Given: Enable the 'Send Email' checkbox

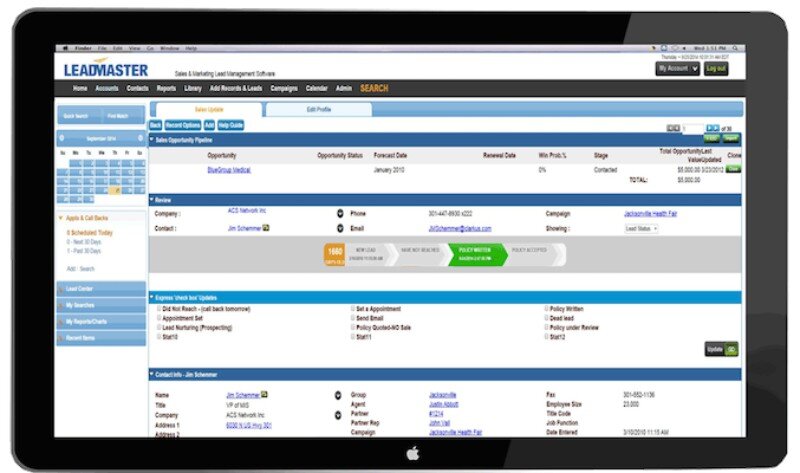Looking at the screenshot, I should pyautogui.click(x=353, y=319).
